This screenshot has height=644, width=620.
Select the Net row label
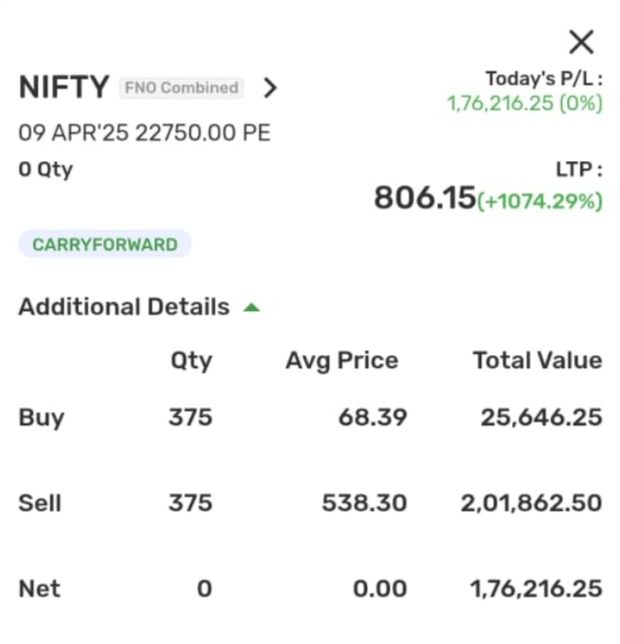39,588
